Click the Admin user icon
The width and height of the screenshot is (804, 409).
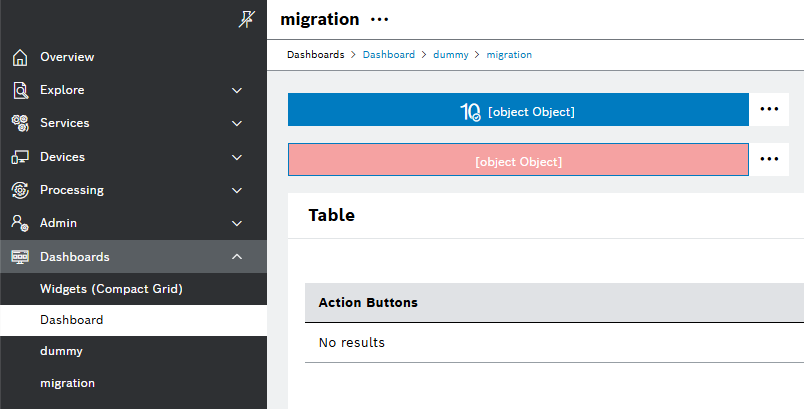(19, 223)
